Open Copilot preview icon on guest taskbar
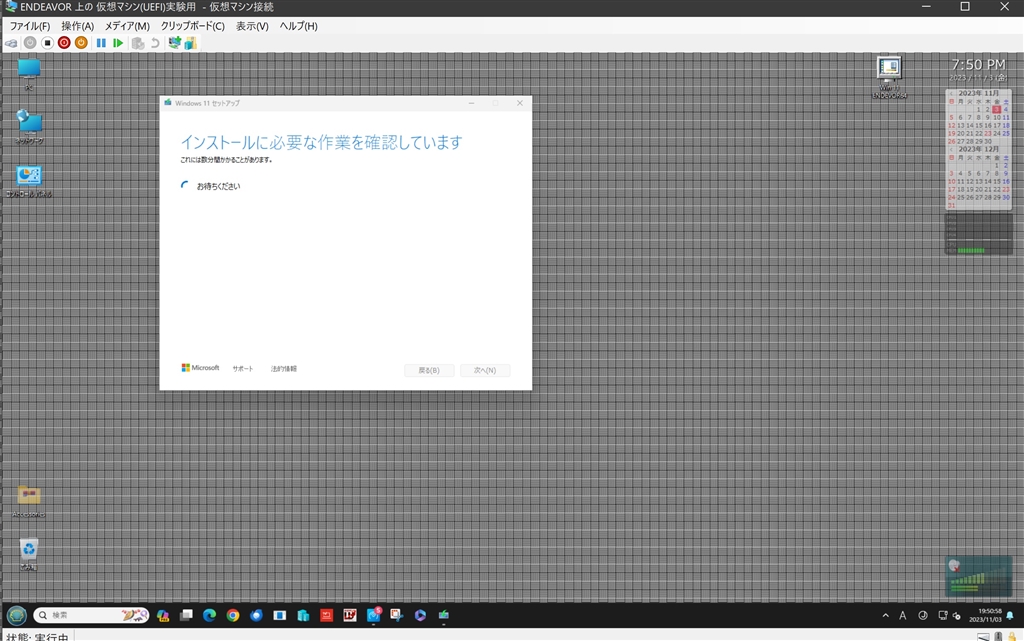1024x641 pixels. coord(163,615)
